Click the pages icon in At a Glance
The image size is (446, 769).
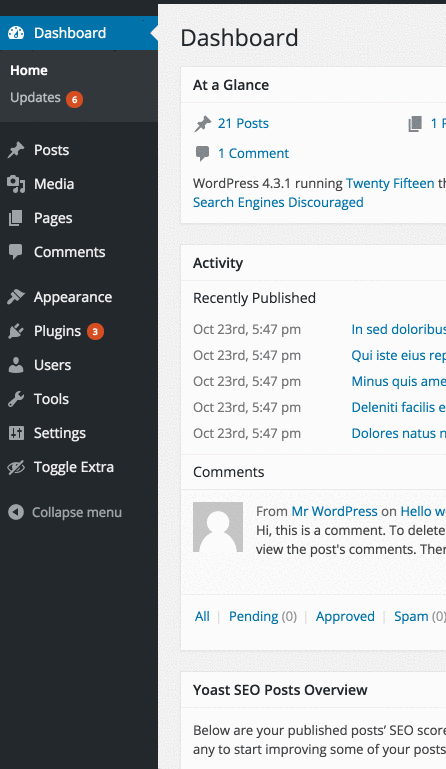point(415,124)
